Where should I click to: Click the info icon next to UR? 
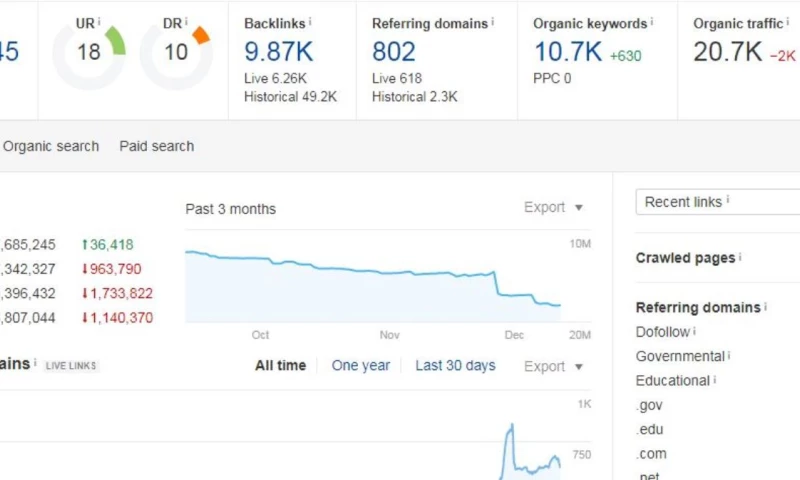pyautogui.click(x=101, y=22)
